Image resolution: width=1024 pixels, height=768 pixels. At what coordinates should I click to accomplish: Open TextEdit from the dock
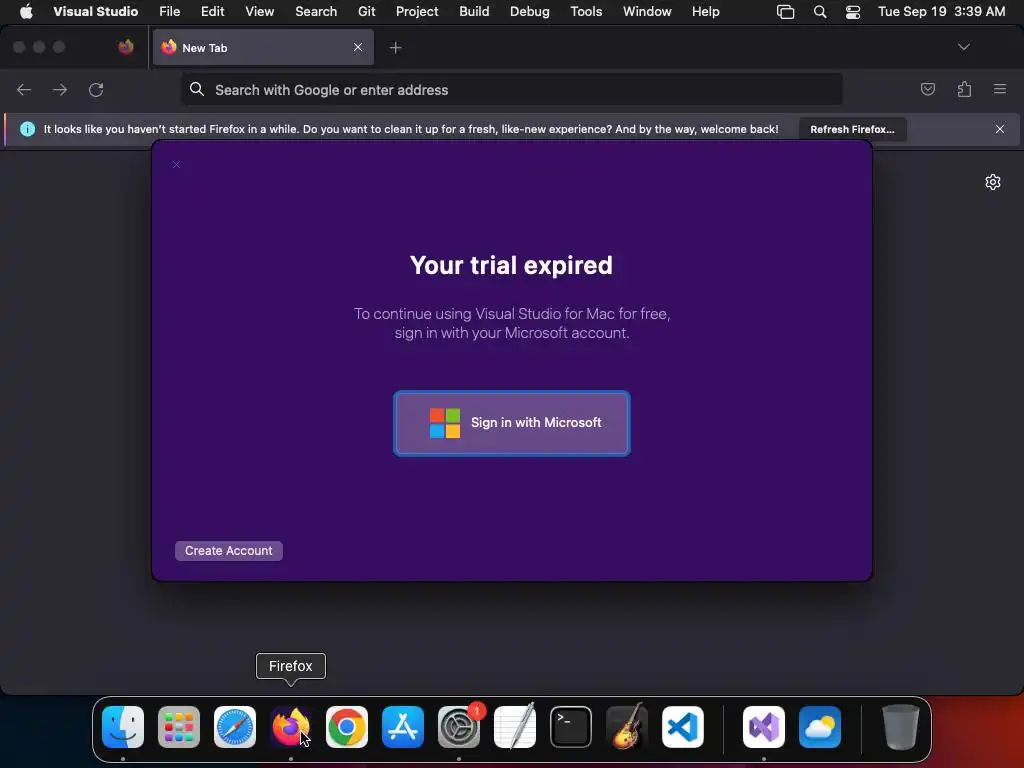pos(515,727)
